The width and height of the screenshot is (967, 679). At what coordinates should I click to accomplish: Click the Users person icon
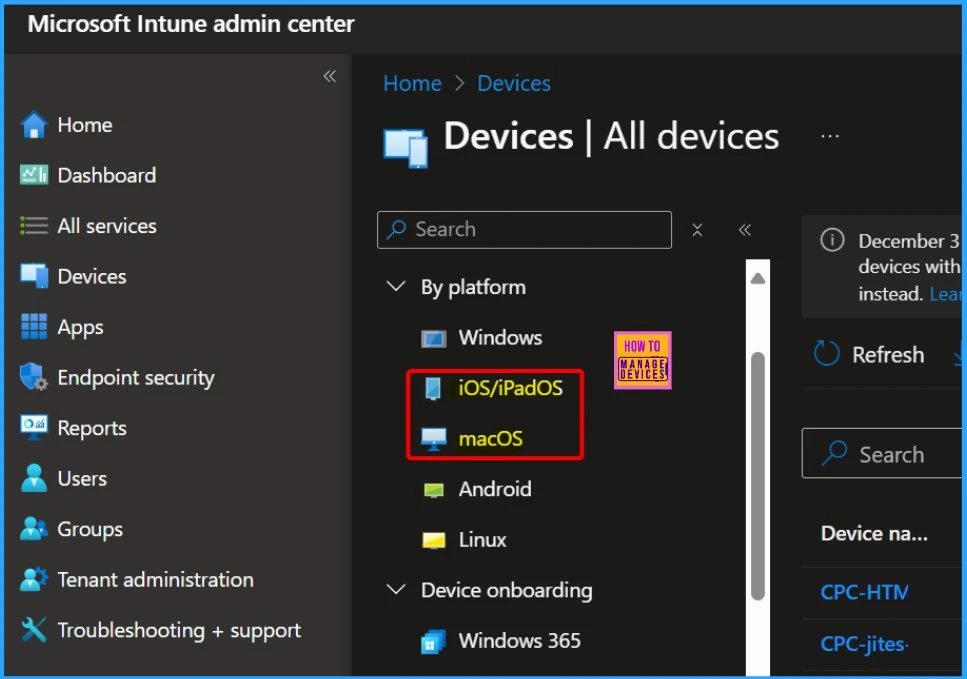point(34,479)
